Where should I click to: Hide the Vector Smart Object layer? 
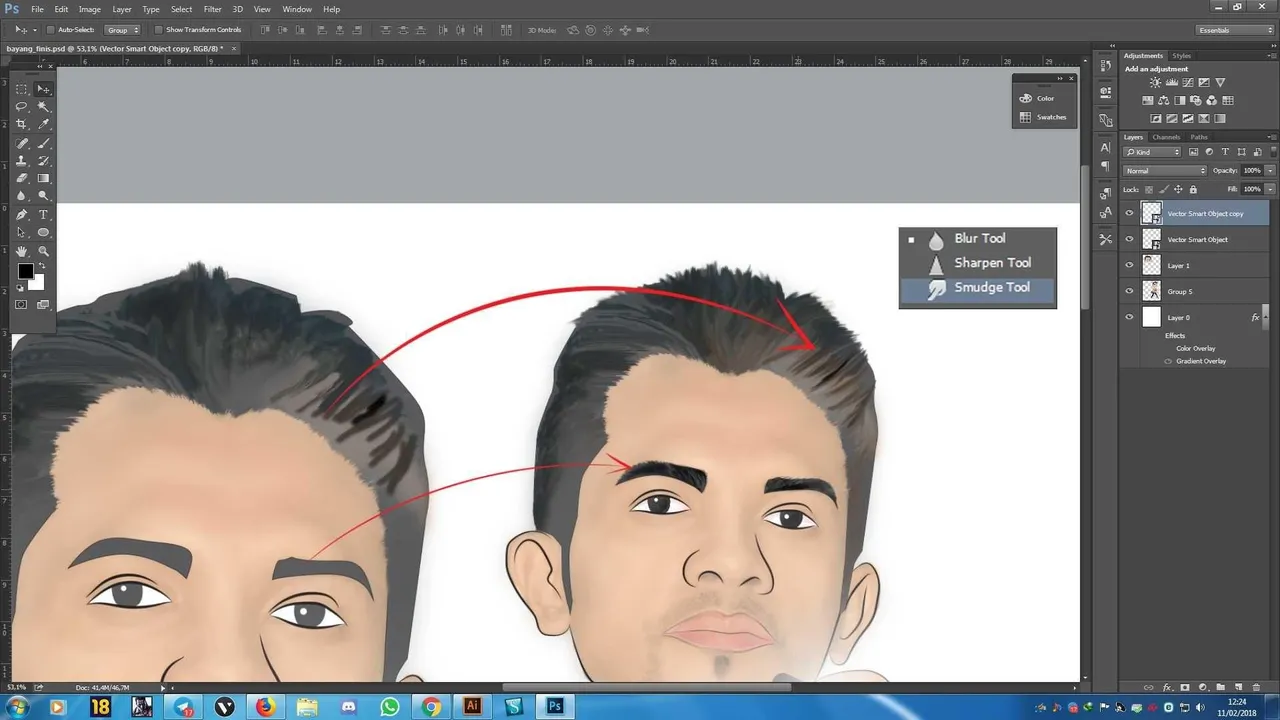click(1130, 239)
